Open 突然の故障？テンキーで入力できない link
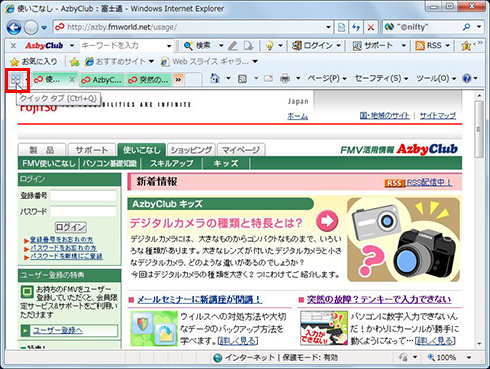The height and width of the screenshot is (369, 490). tap(379, 299)
